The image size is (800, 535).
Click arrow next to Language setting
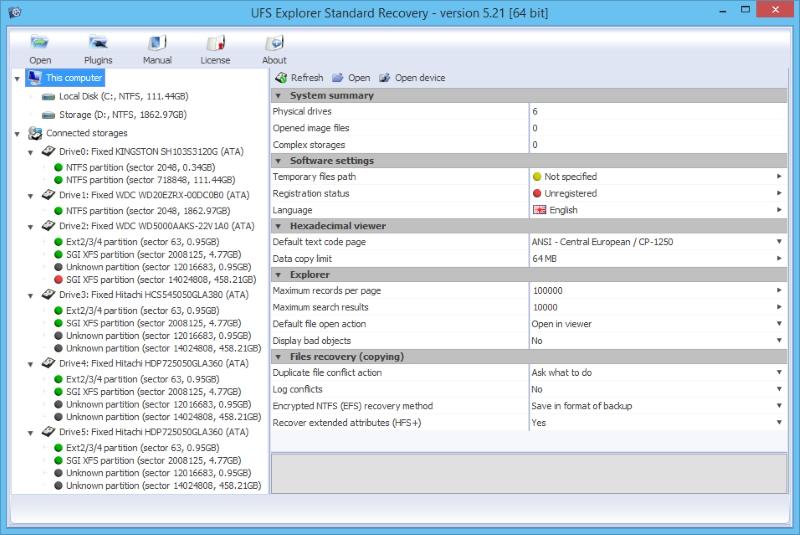coord(779,210)
